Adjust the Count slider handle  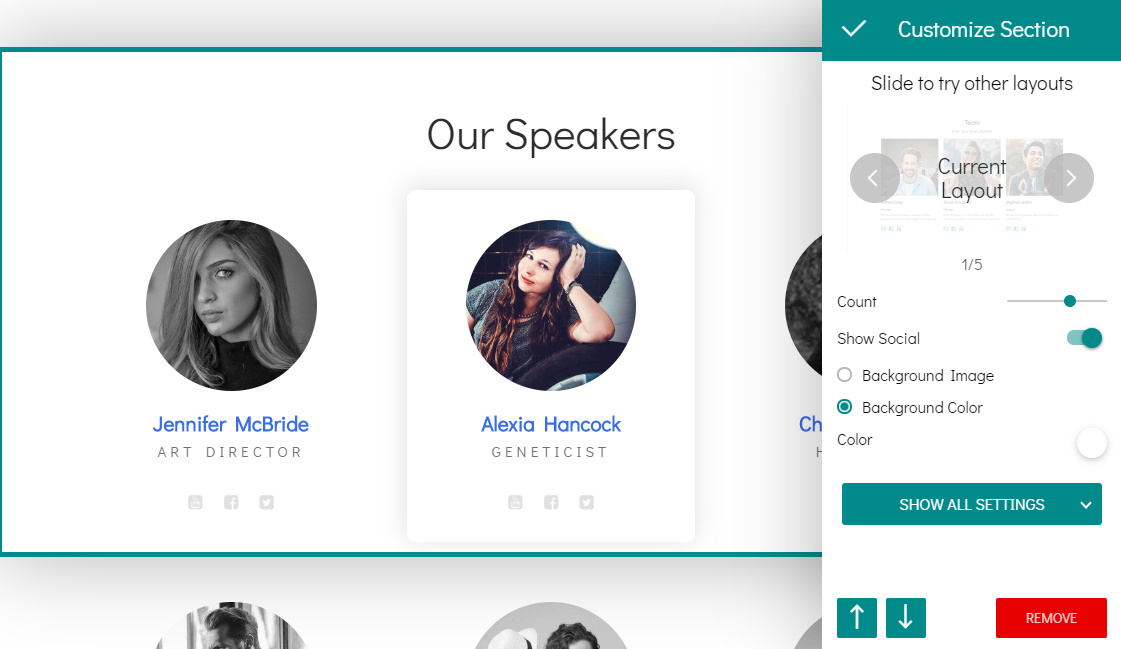coord(1070,301)
